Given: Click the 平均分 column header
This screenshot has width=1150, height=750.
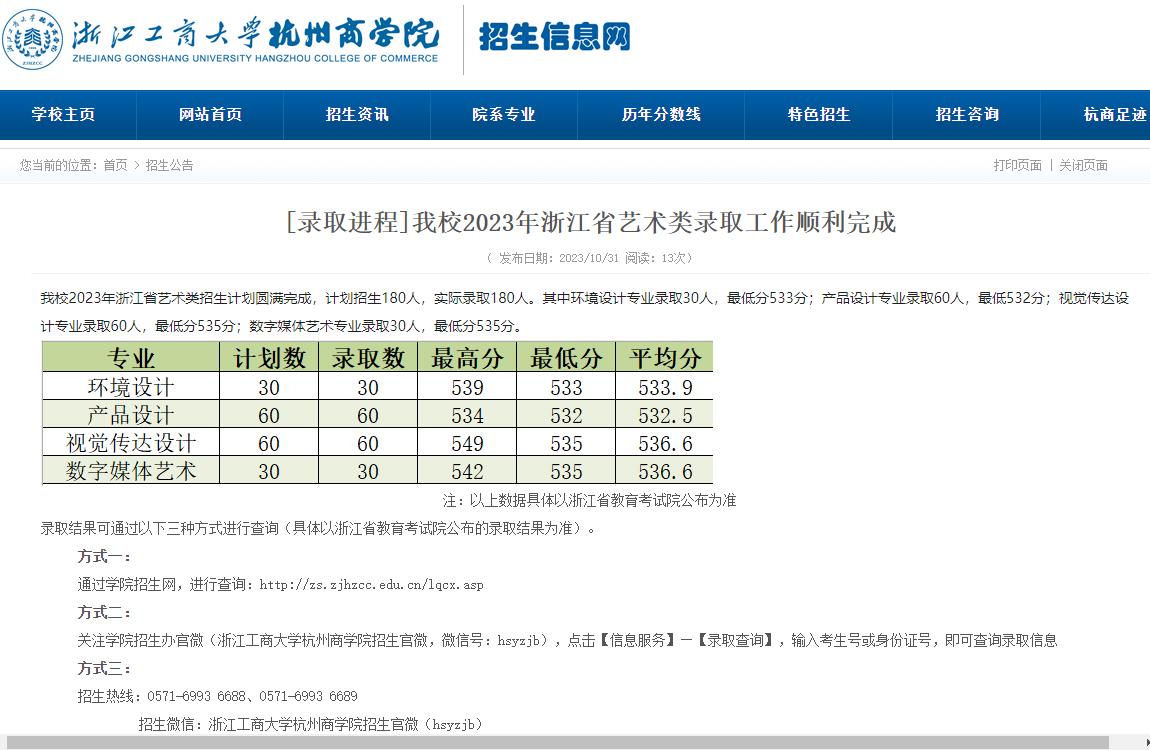Looking at the screenshot, I should [x=665, y=357].
